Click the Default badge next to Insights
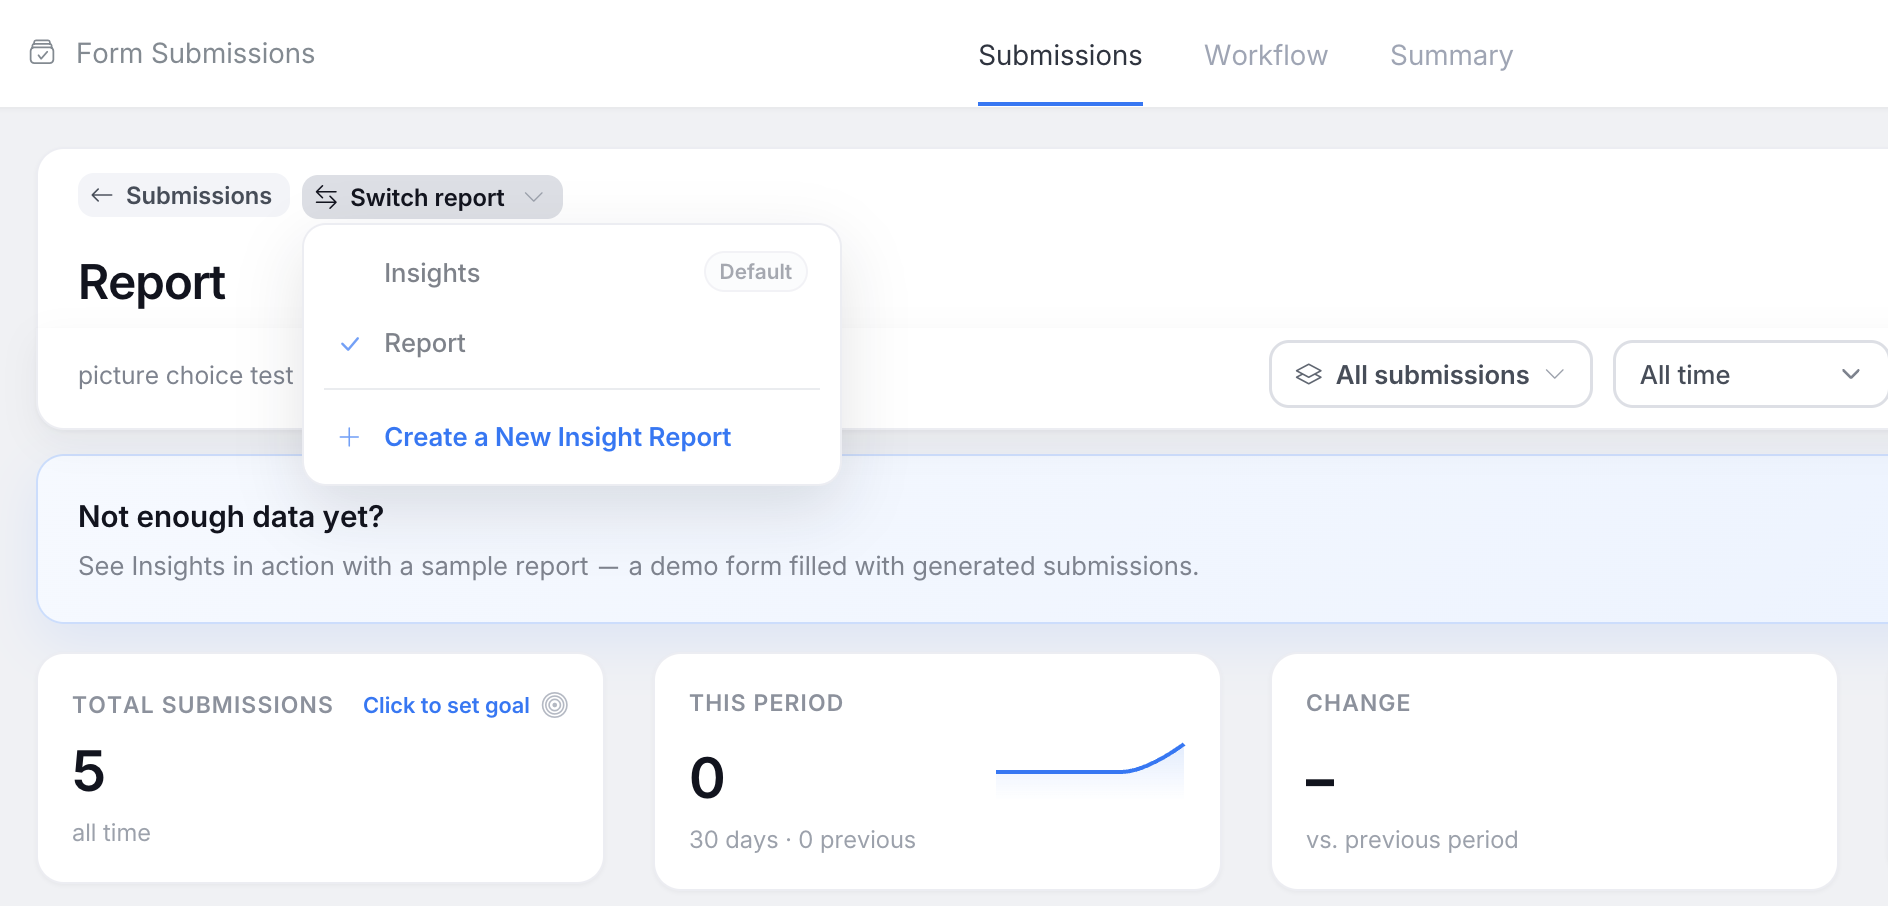This screenshot has width=1888, height=906. (756, 272)
